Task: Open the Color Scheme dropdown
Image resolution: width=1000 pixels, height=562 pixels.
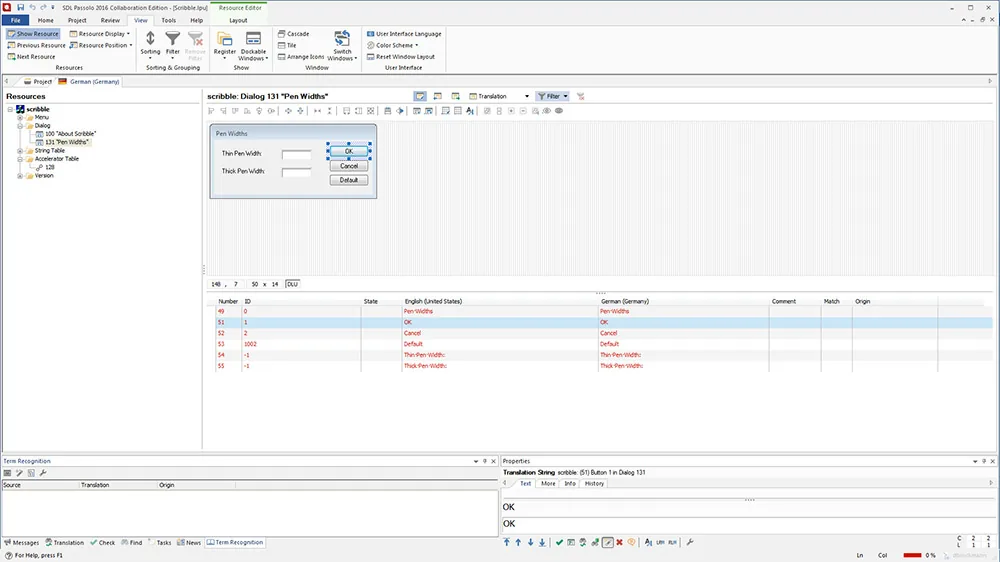Action: pos(392,45)
